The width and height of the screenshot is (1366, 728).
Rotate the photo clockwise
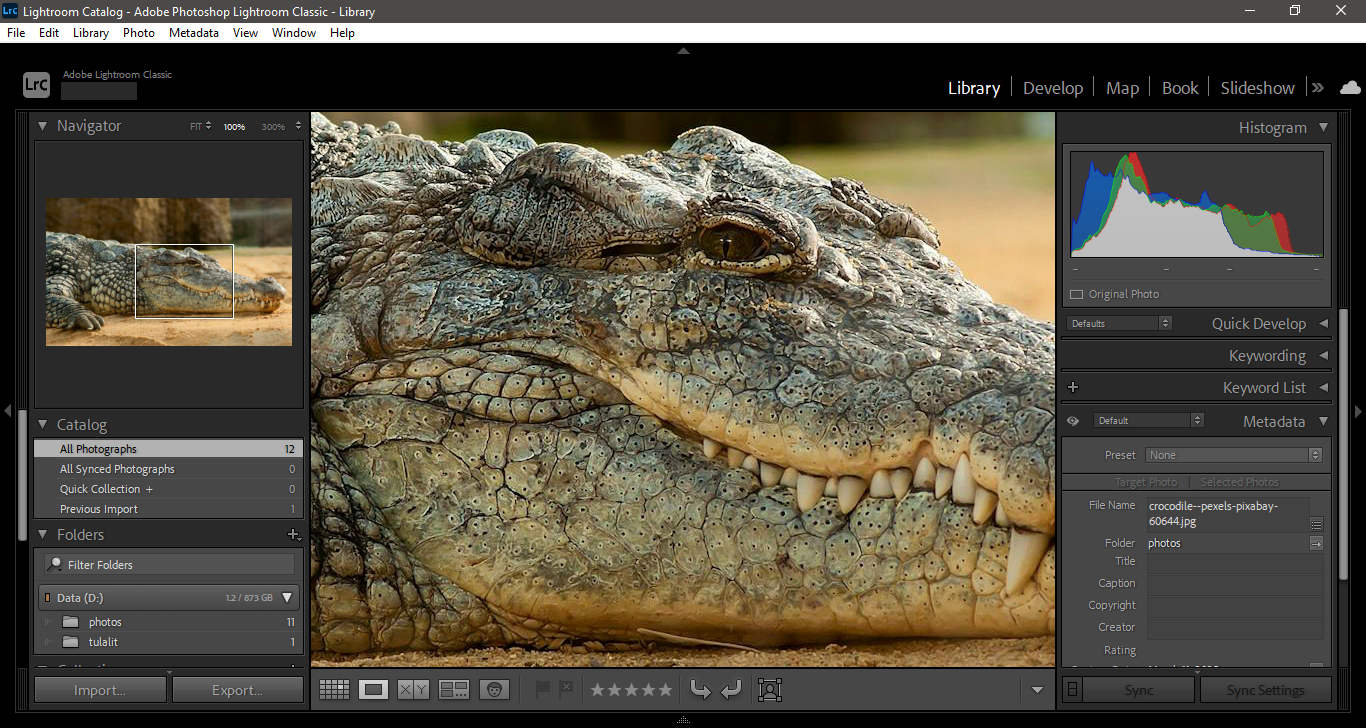click(731, 689)
